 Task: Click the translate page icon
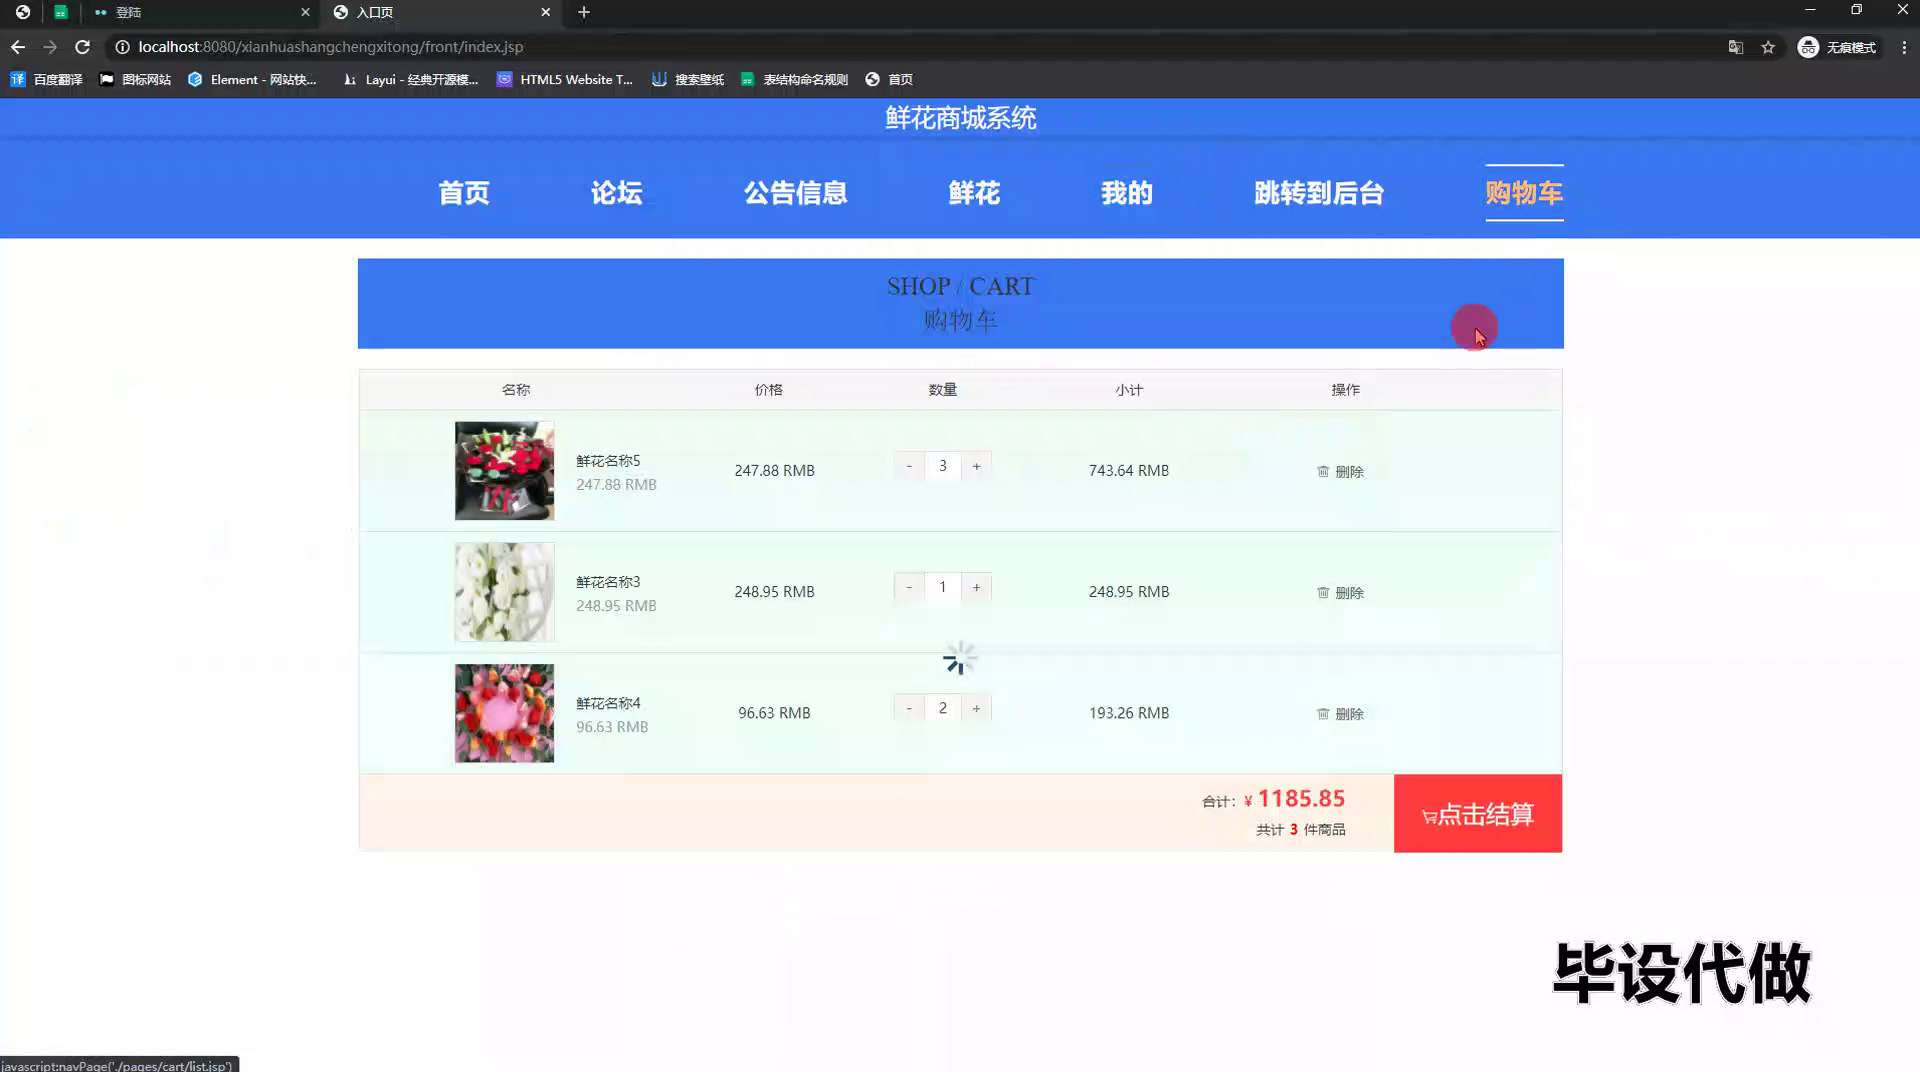(1736, 47)
